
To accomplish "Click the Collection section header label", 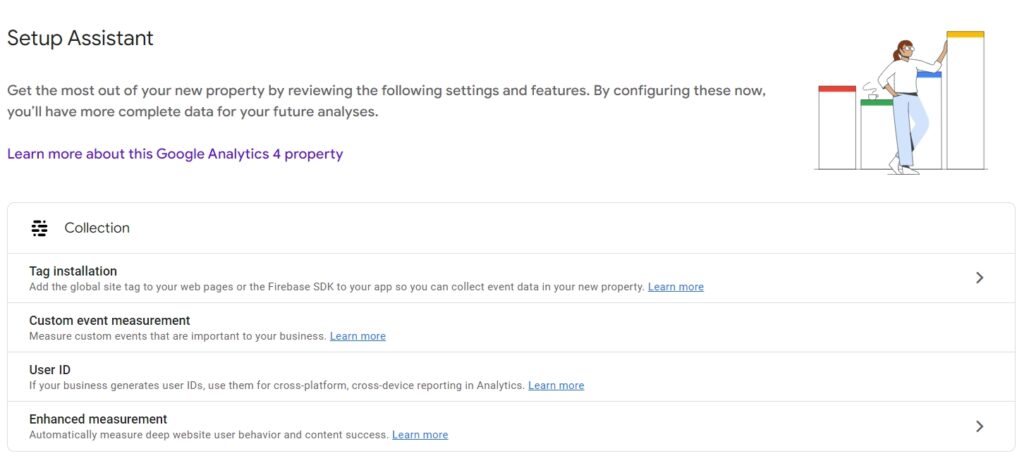I will click(97, 228).
